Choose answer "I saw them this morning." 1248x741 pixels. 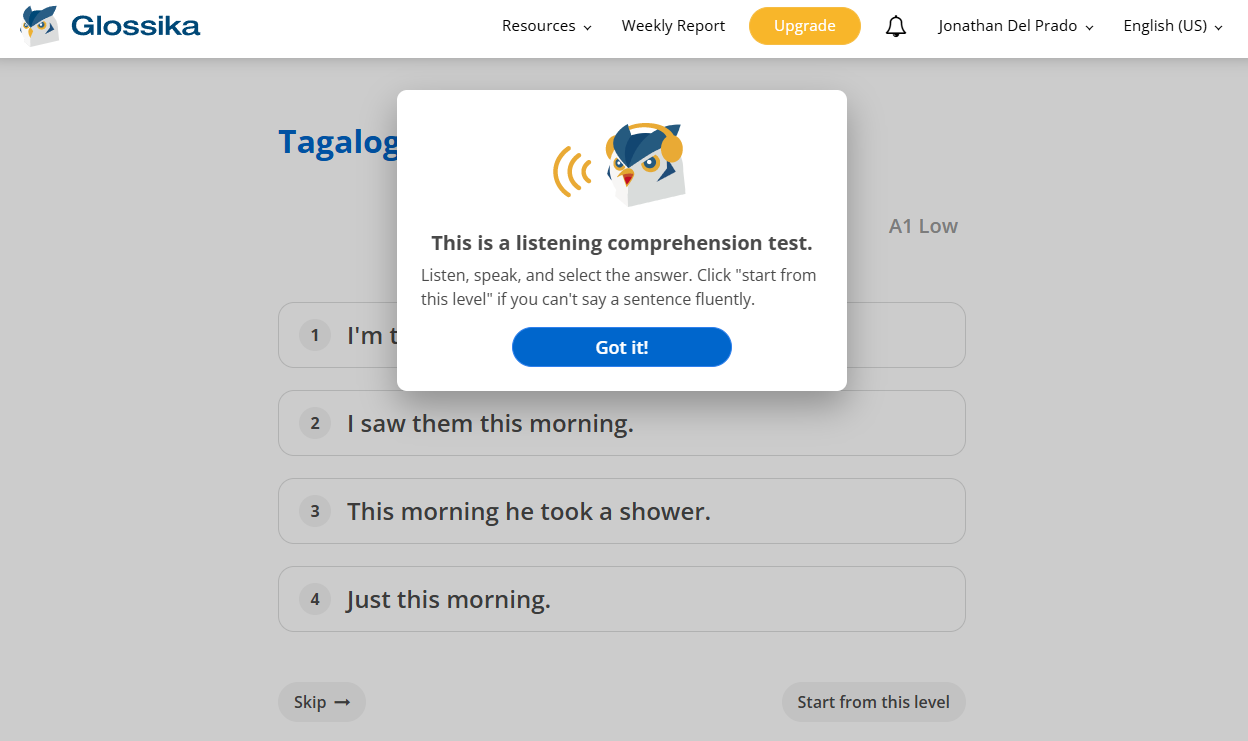[622, 423]
